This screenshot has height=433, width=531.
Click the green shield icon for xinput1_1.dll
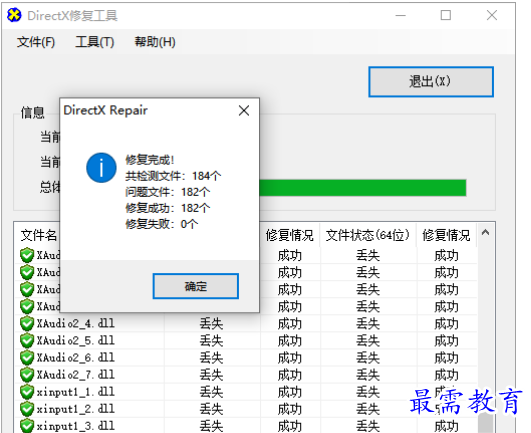(27, 392)
